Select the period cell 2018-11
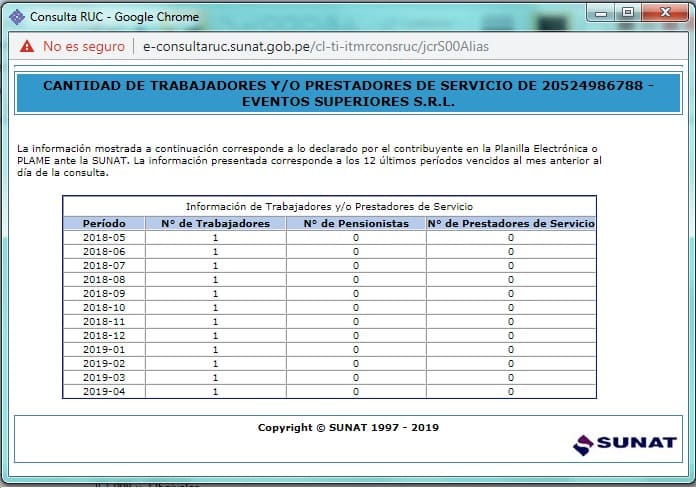Image resolution: width=696 pixels, height=488 pixels. pos(104,321)
